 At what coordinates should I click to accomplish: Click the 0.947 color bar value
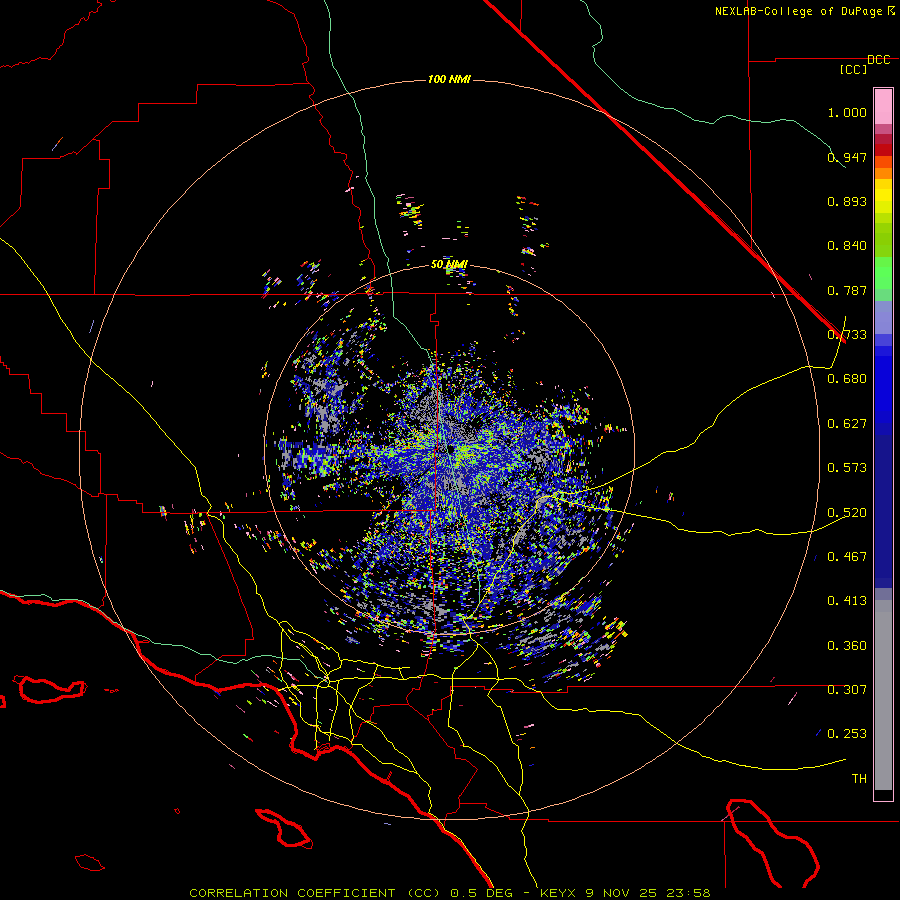coord(847,157)
